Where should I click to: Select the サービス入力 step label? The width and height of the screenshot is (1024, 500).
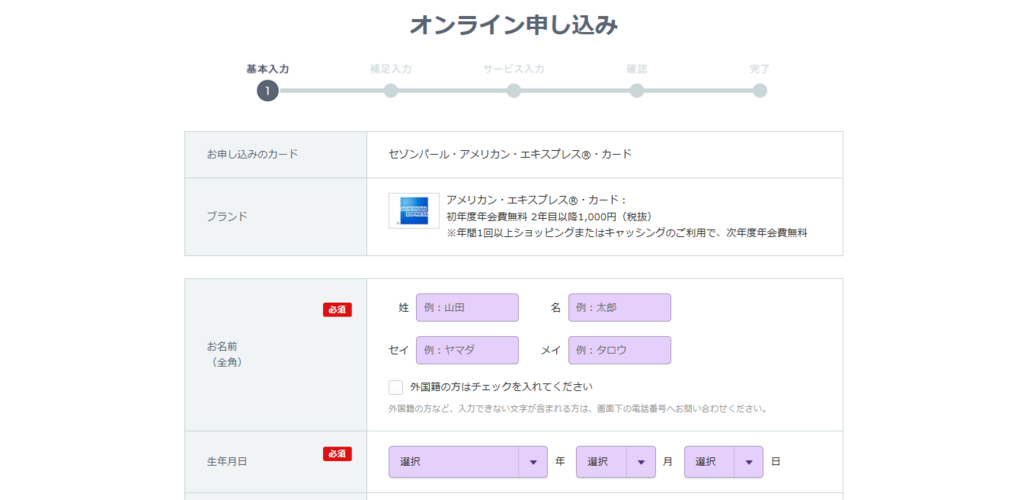[514, 69]
